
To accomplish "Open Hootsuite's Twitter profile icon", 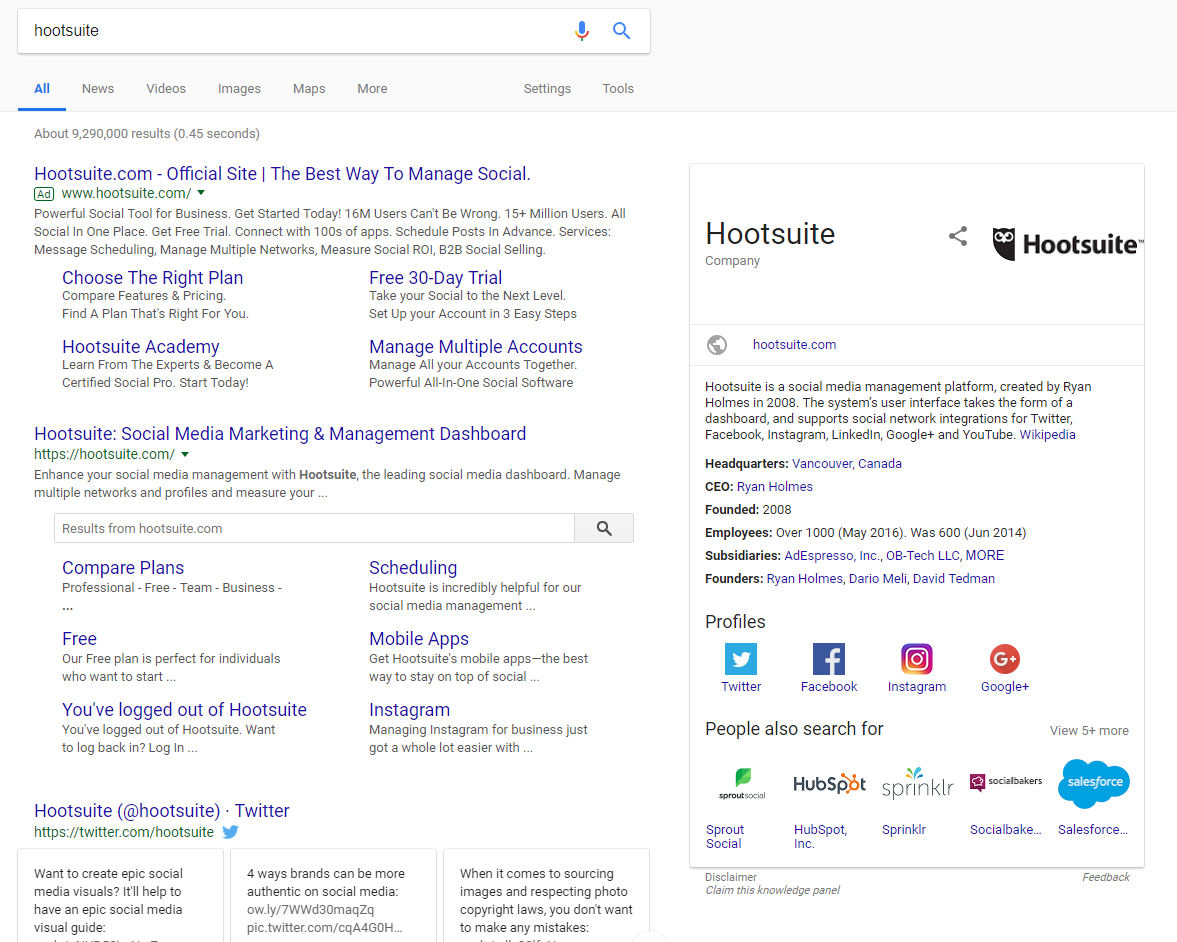I will (x=741, y=659).
